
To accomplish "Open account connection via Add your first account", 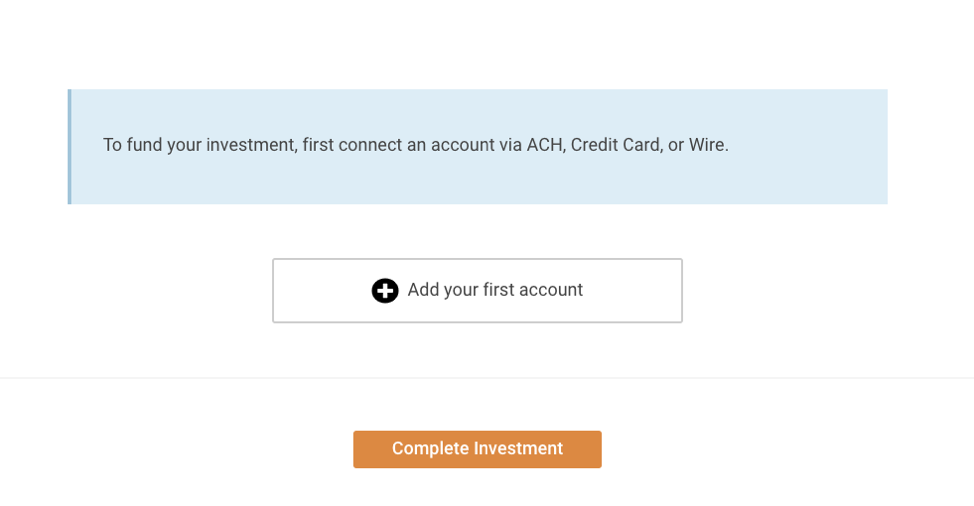I will tap(477, 291).
